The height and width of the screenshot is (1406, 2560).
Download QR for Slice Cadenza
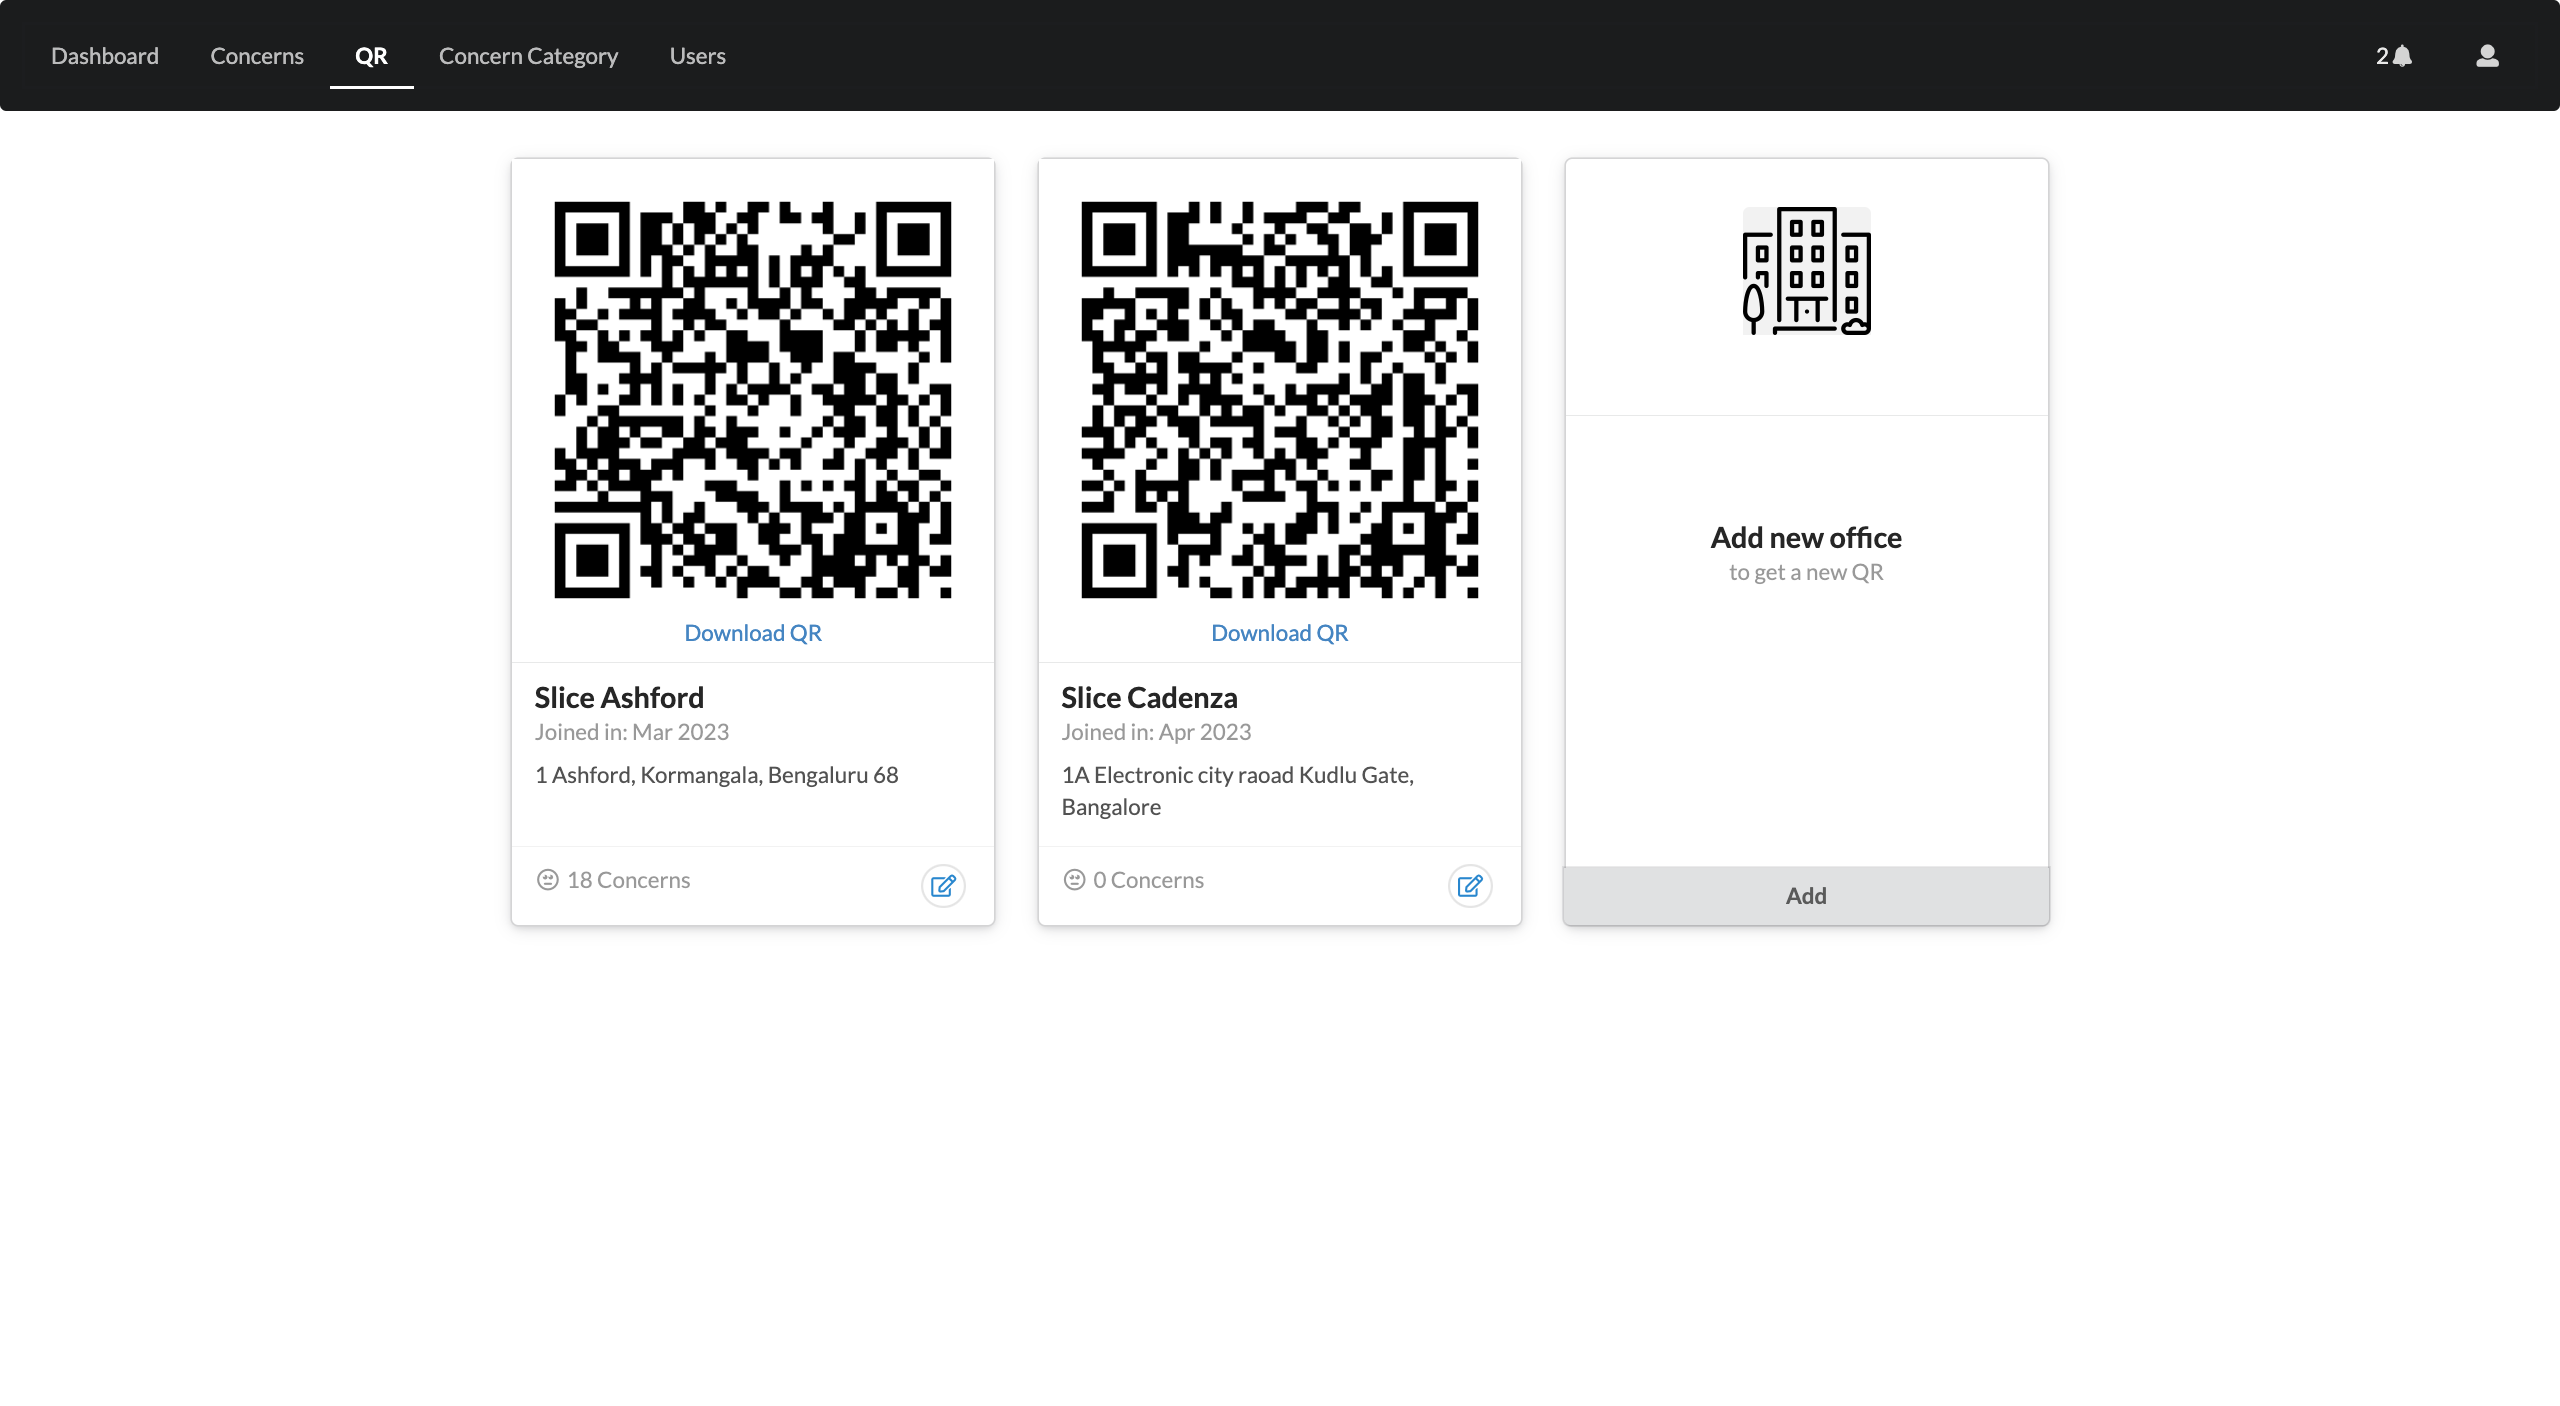pyautogui.click(x=1280, y=633)
